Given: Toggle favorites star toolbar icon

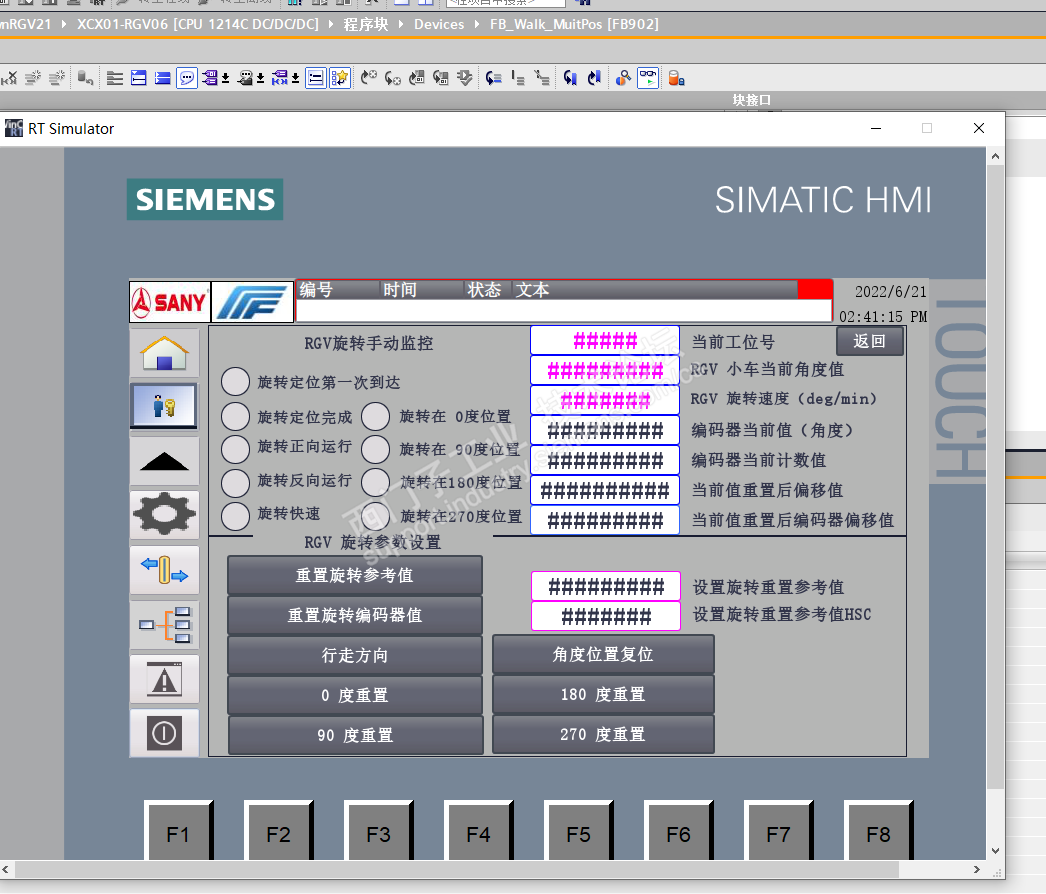Looking at the screenshot, I should [340, 79].
